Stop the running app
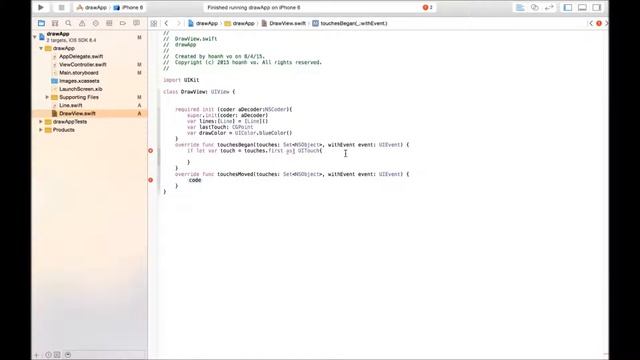The width and height of the screenshot is (640, 360). (61, 7)
